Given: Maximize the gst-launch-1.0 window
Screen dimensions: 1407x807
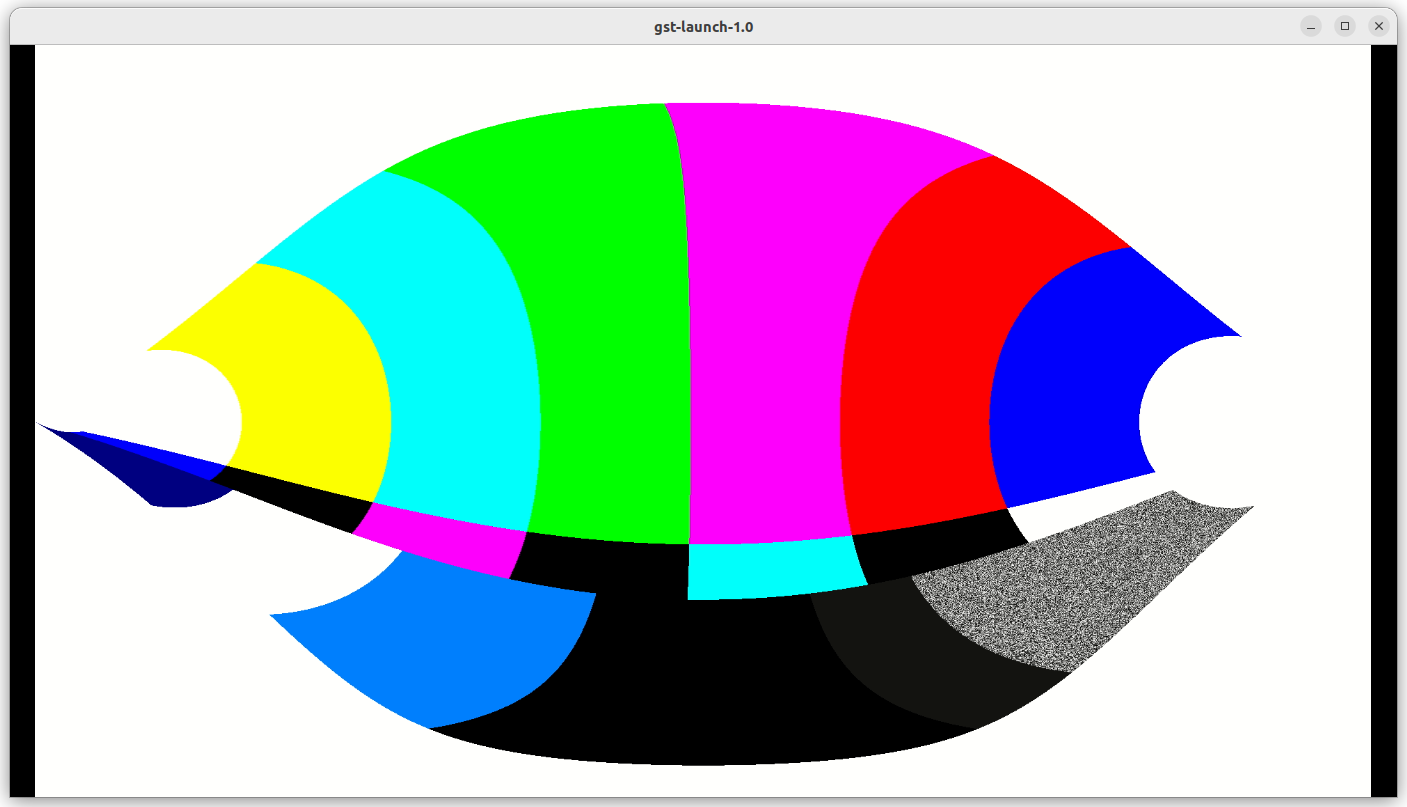Looking at the screenshot, I should (1345, 26).
